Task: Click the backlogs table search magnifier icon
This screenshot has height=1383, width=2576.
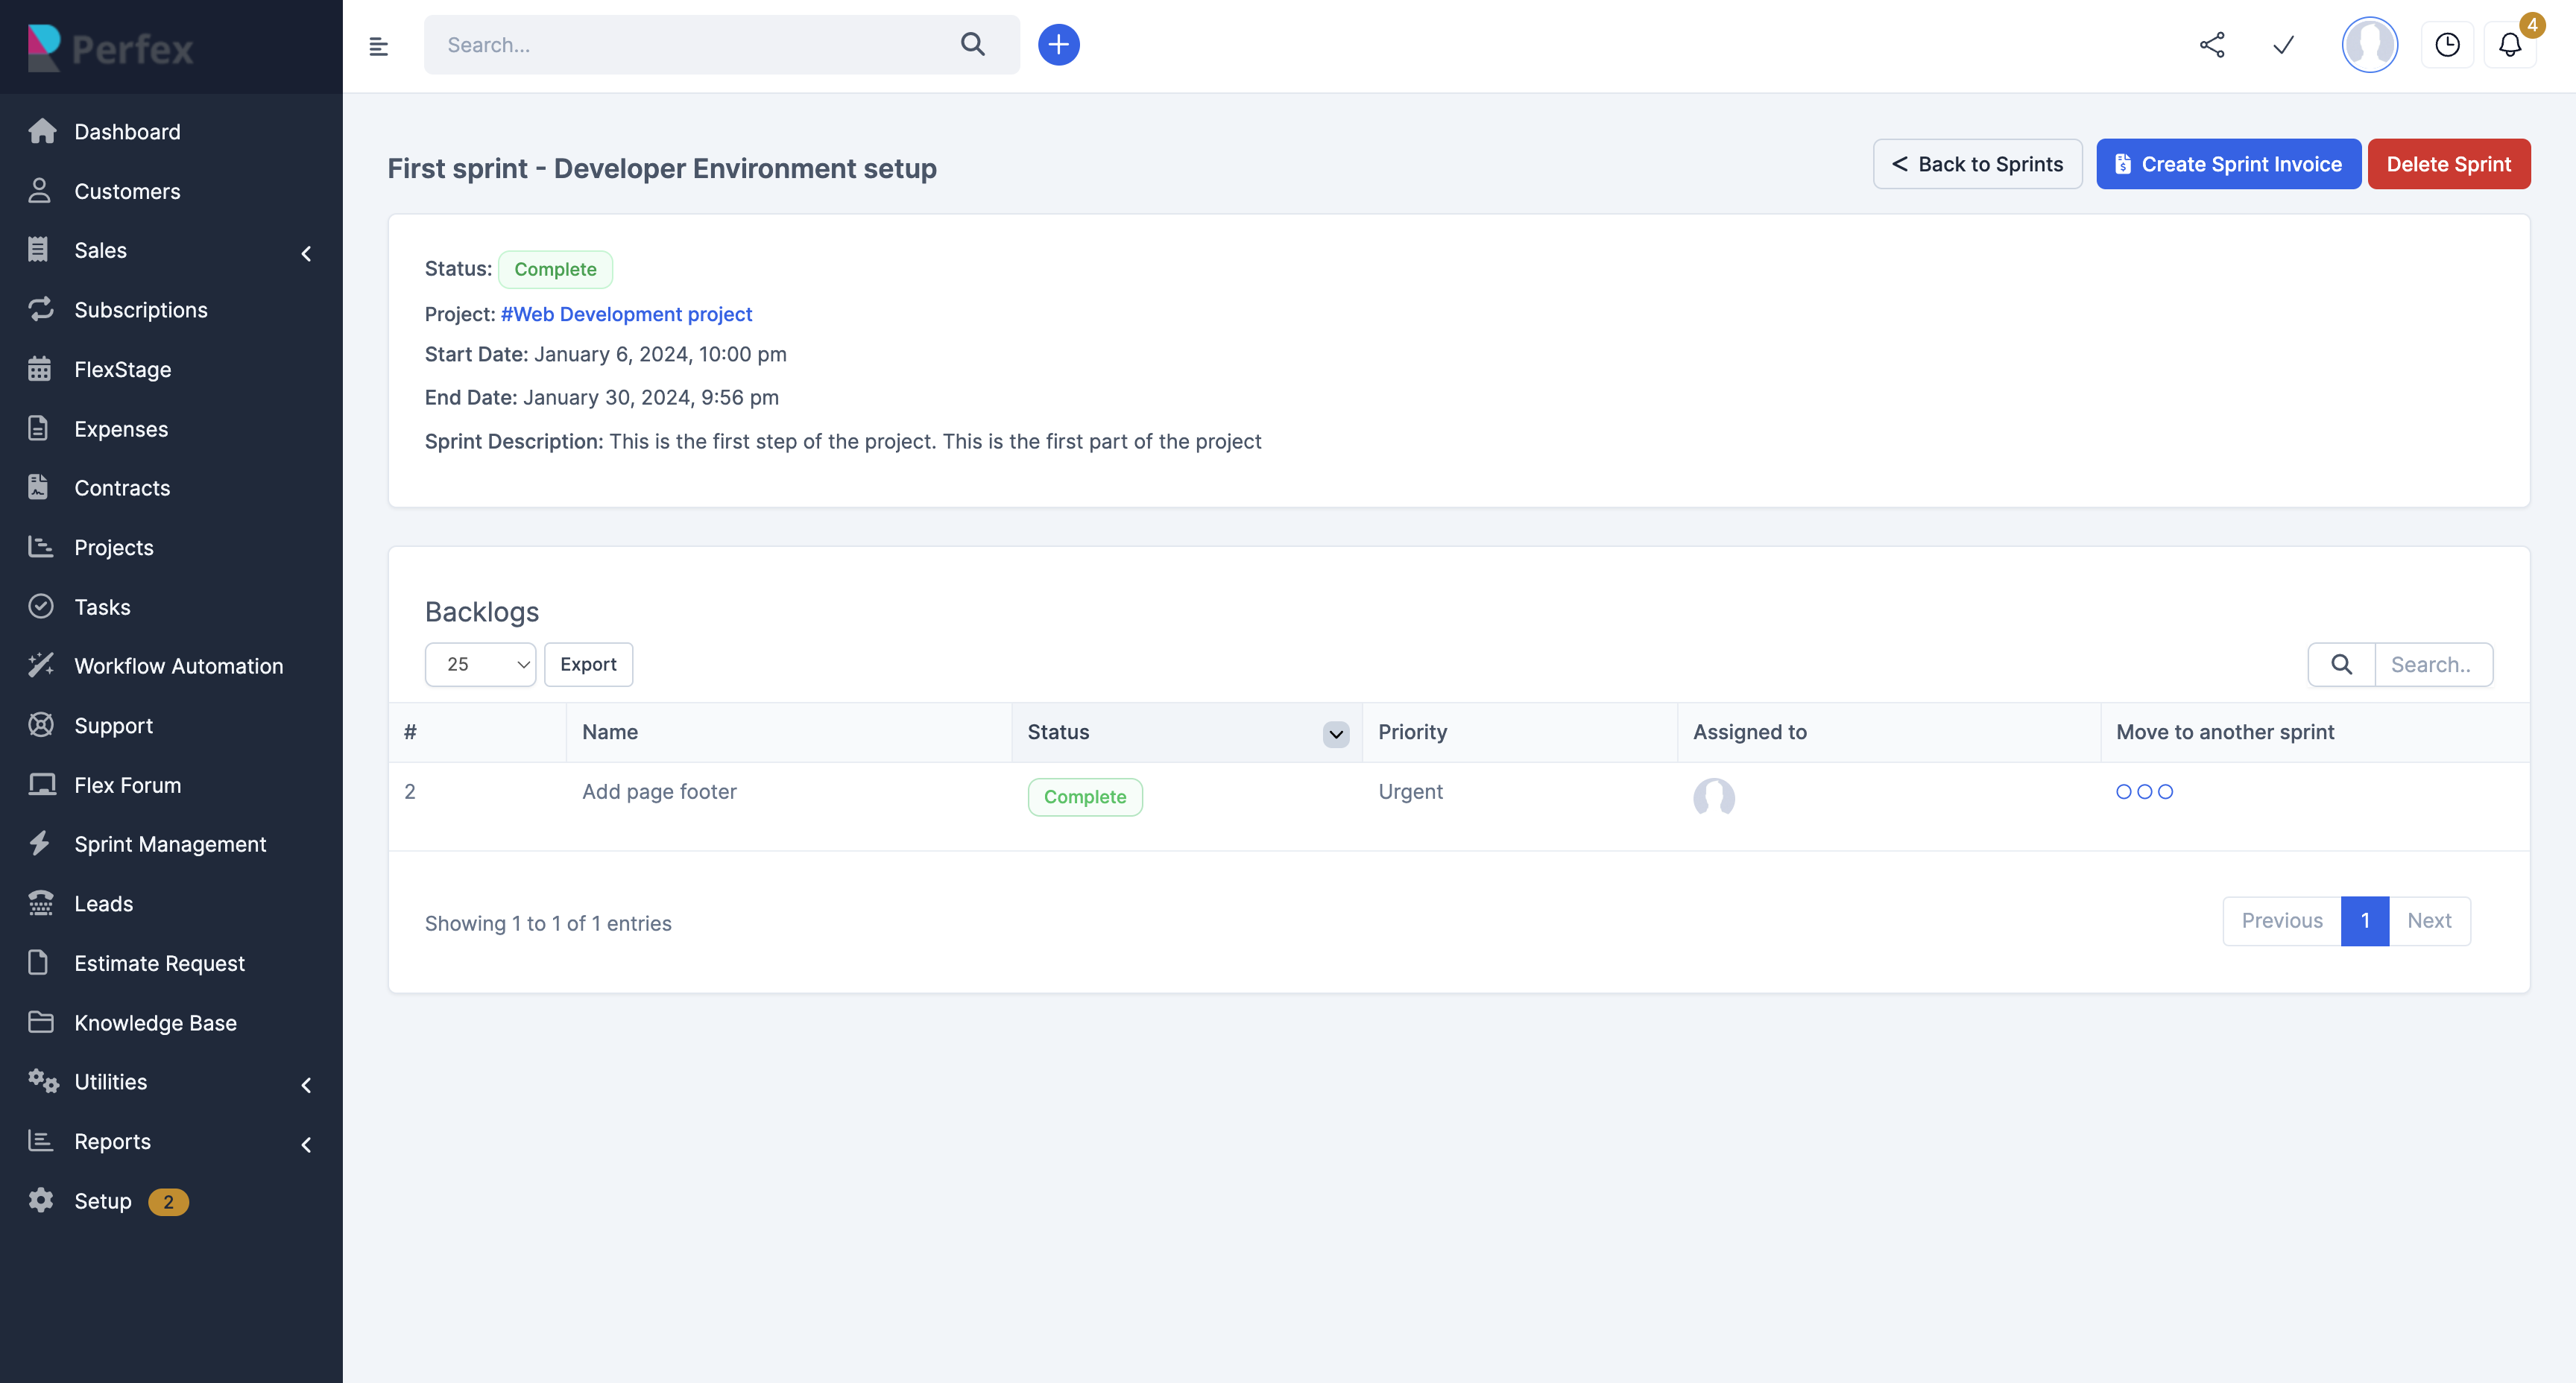Action: coord(2341,664)
